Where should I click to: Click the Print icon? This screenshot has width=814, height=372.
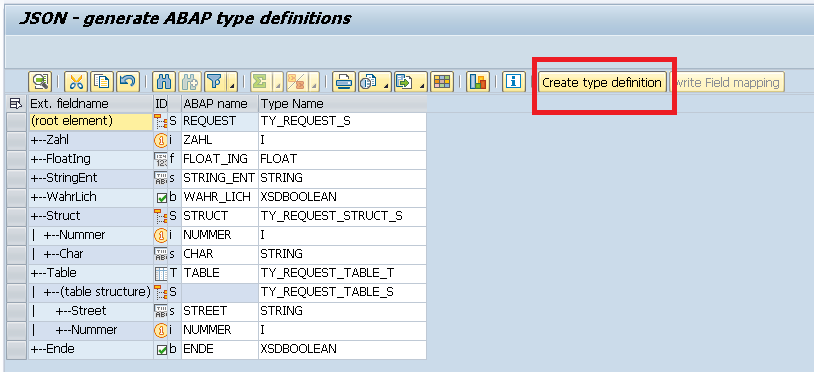344,82
